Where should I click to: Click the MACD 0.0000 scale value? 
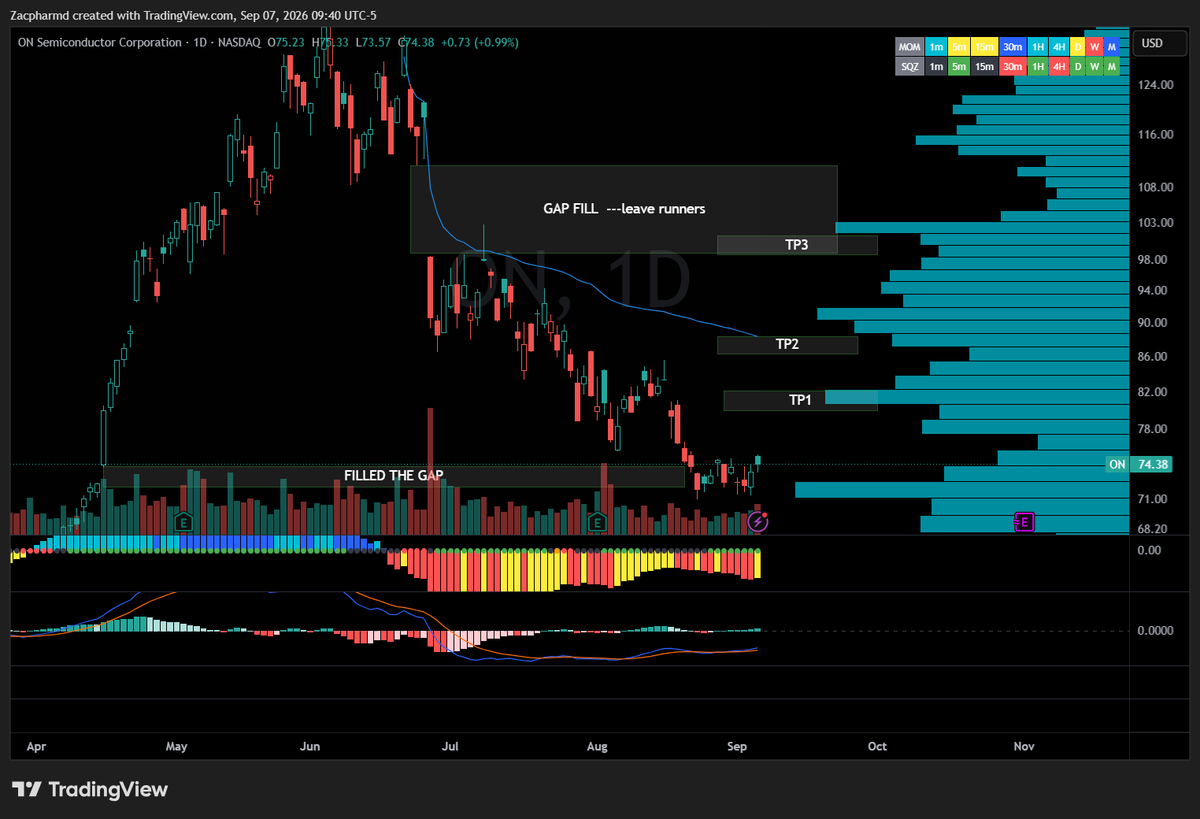(1154, 630)
